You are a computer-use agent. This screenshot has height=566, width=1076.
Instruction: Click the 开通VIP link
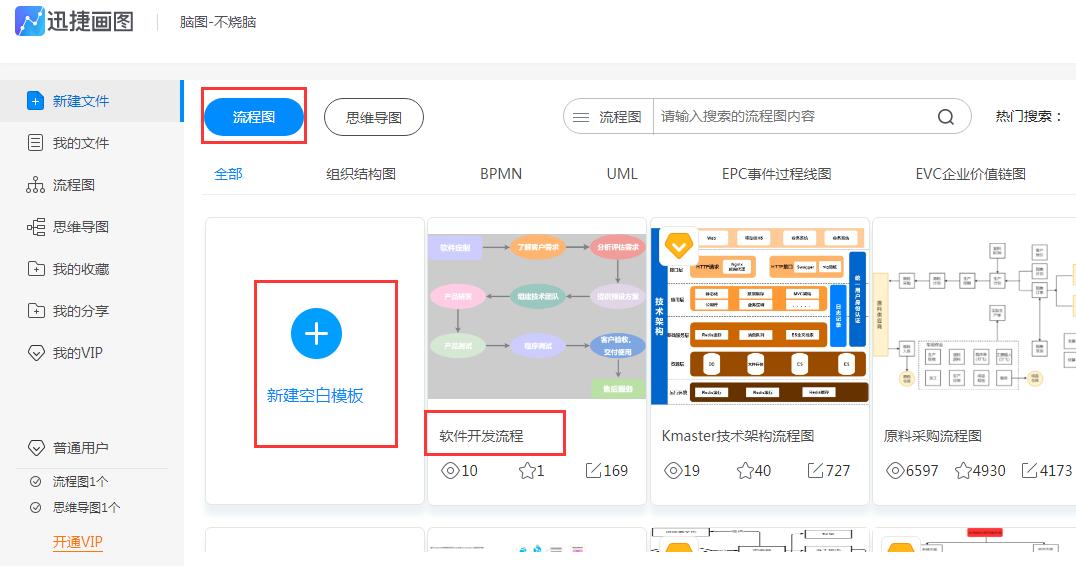click(x=78, y=542)
